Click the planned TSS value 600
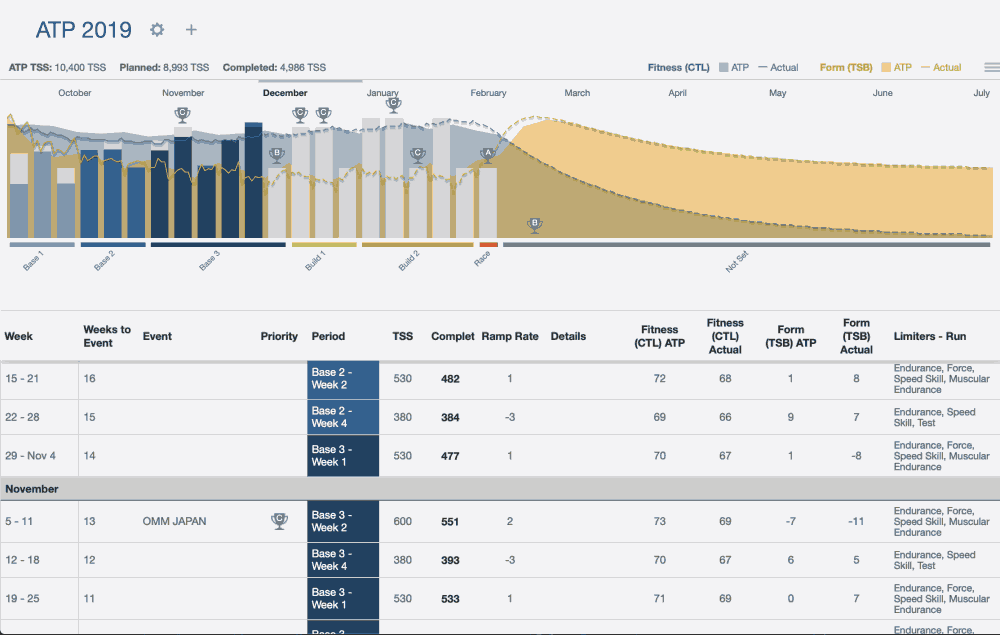1000x635 pixels. 402,521
